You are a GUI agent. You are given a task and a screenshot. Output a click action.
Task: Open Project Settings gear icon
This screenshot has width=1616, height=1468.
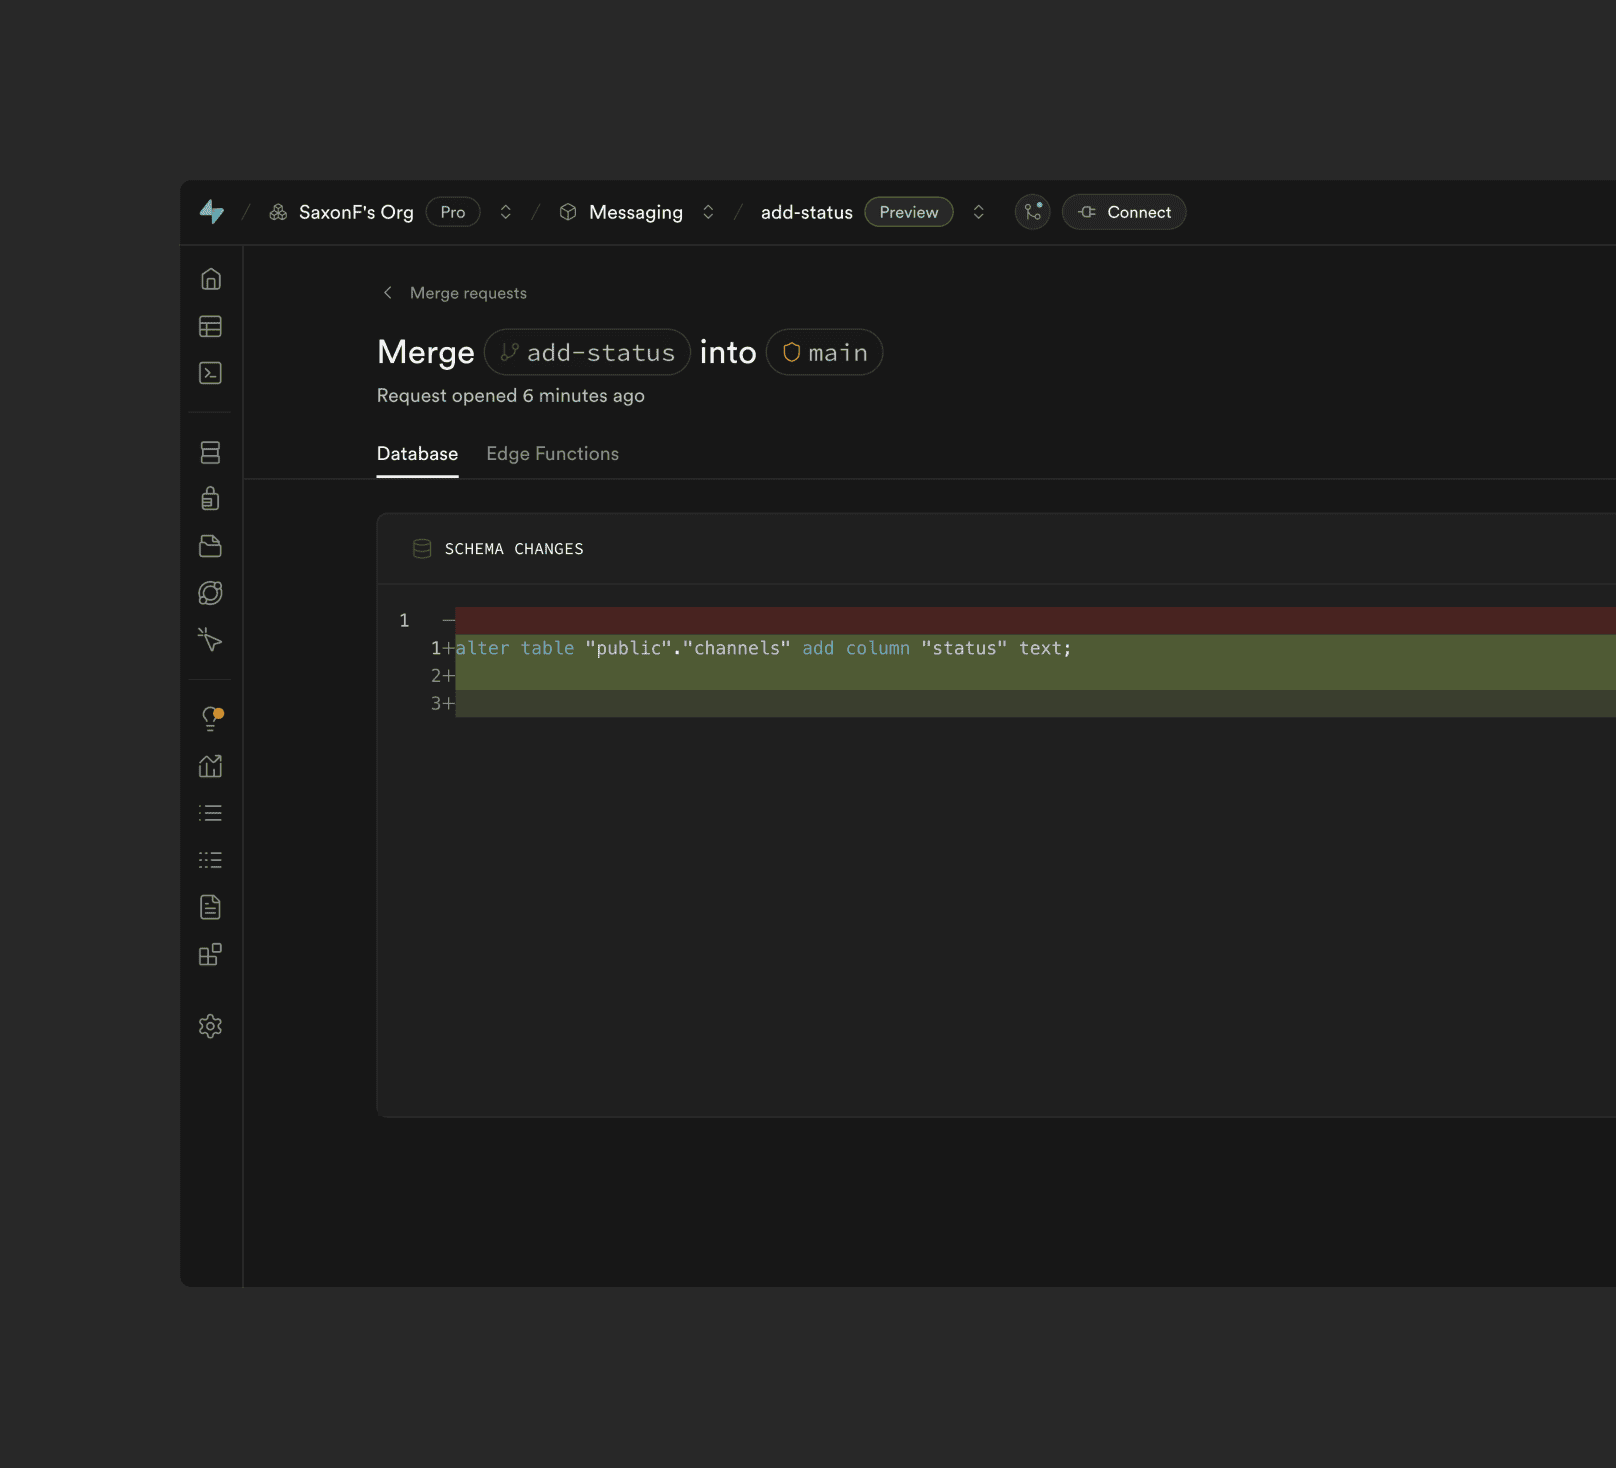[210, 1026]
